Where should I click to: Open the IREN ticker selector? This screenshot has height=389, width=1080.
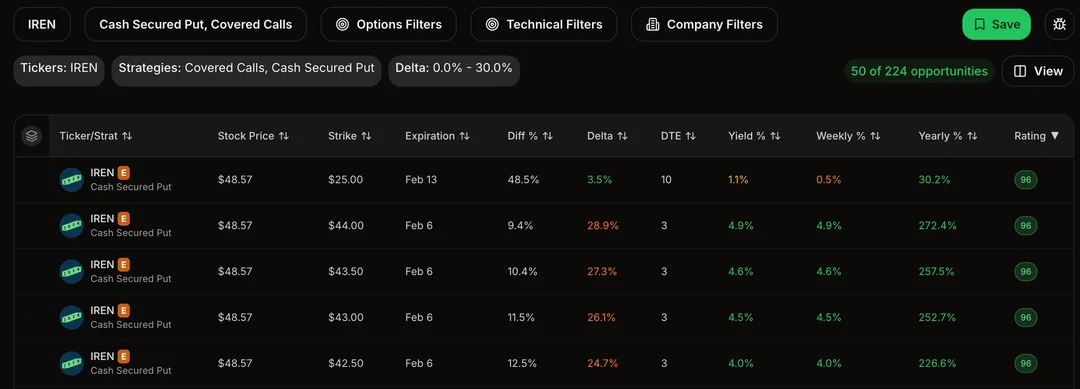coord(42,25)
